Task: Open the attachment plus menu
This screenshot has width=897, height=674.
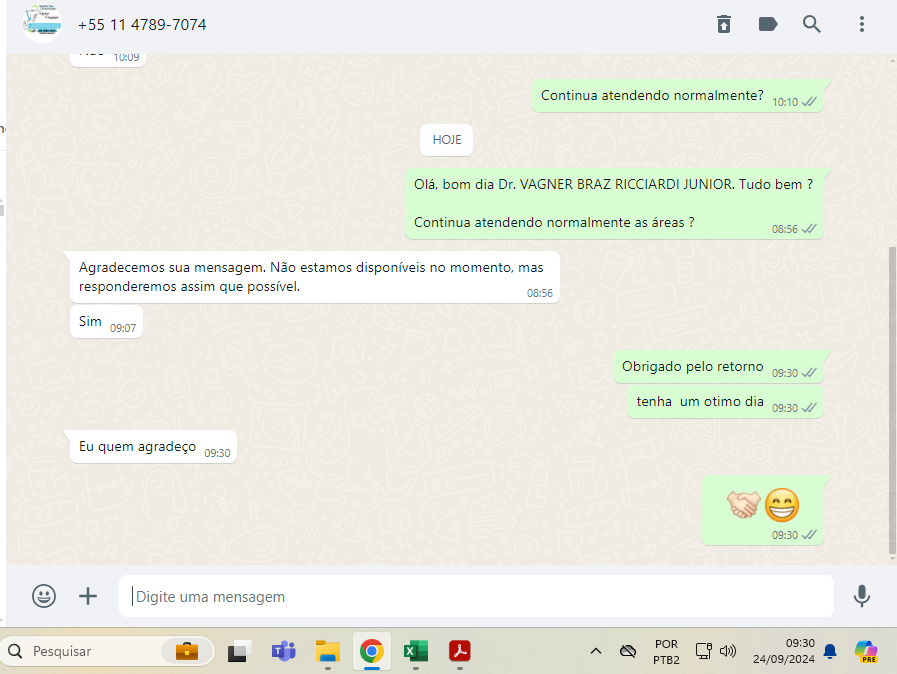Action: (x=88, y=596)
